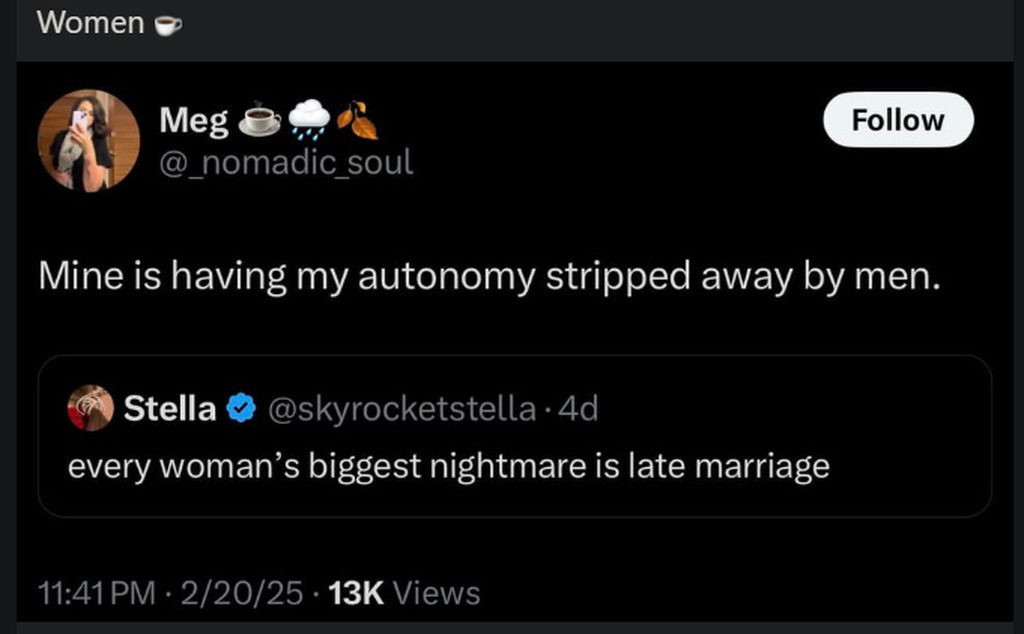Screen dimensions: 1024x634
Task: Click the coffee cup emoji beside Meg
Action: coord(260,120)
